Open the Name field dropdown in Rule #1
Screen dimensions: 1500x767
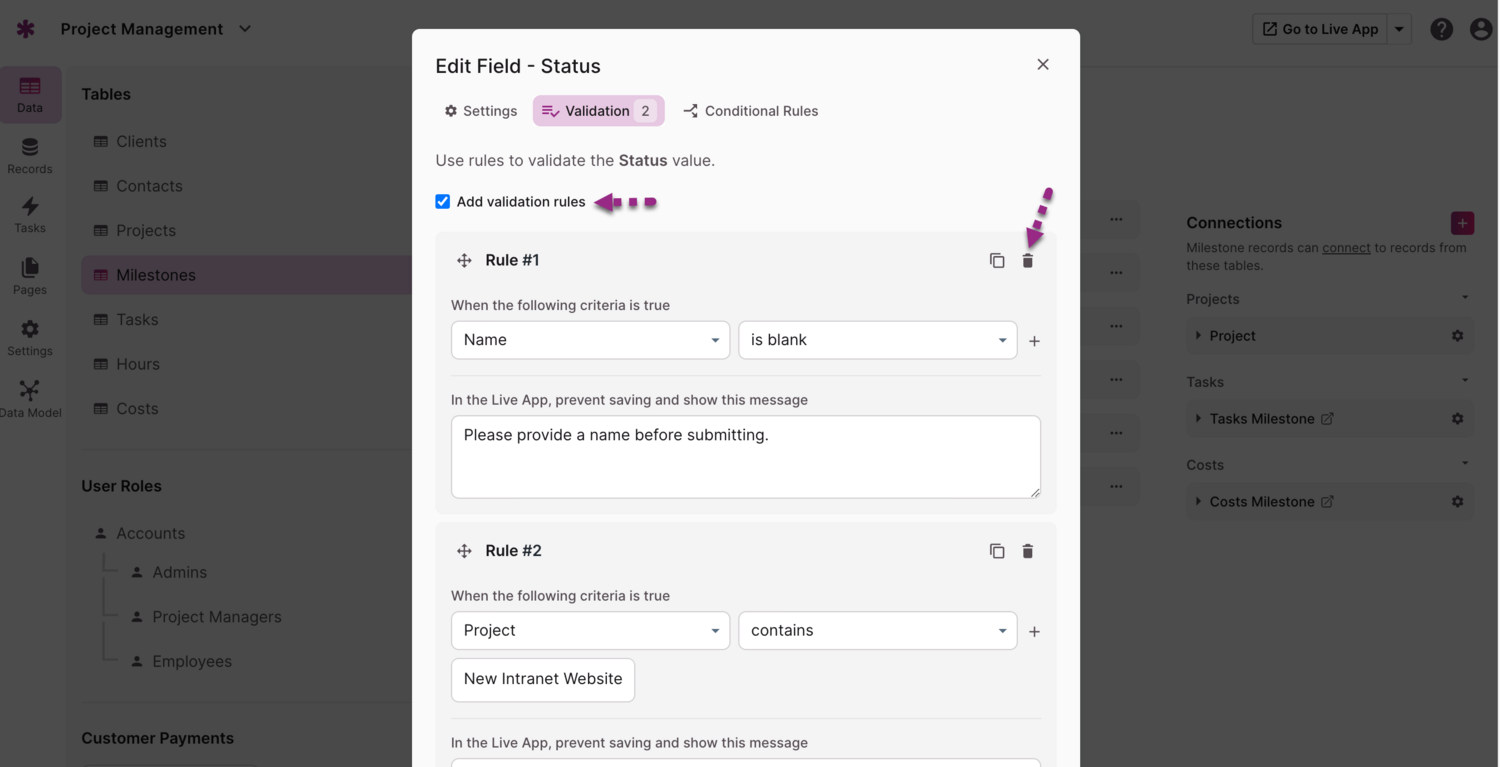[590, 340]
